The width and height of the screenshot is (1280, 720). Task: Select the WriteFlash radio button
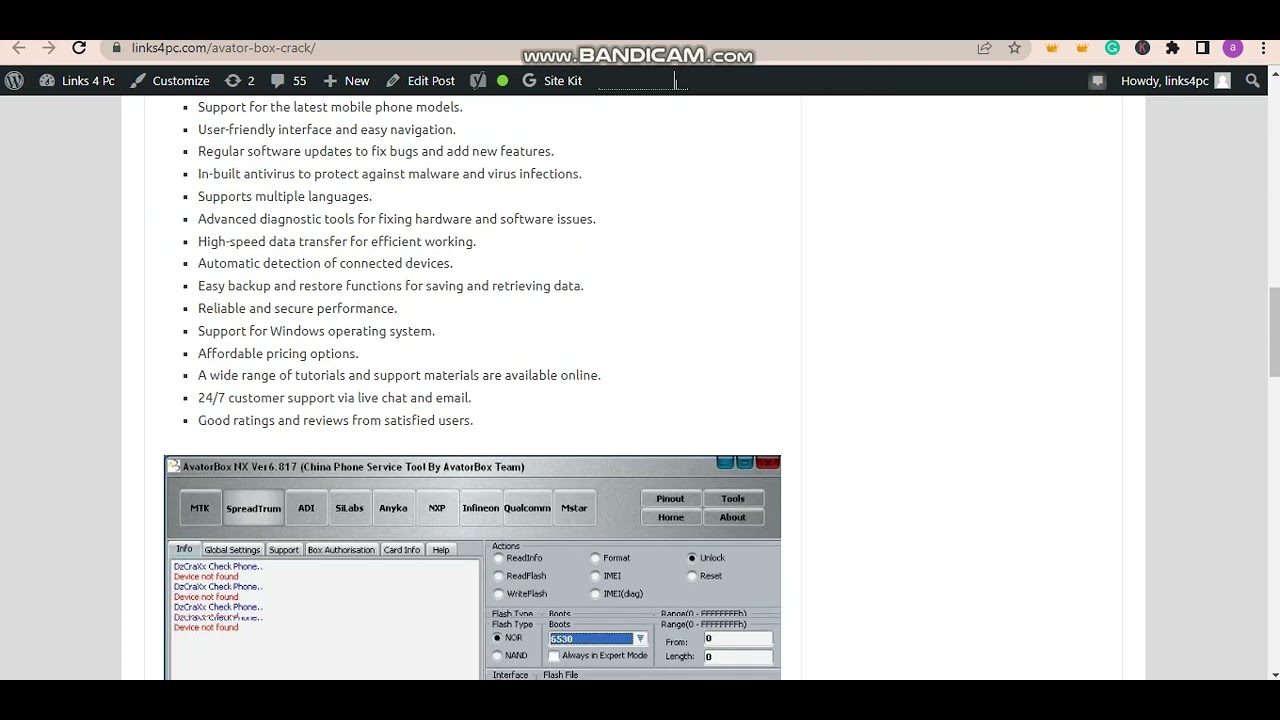tap(499, 594)
